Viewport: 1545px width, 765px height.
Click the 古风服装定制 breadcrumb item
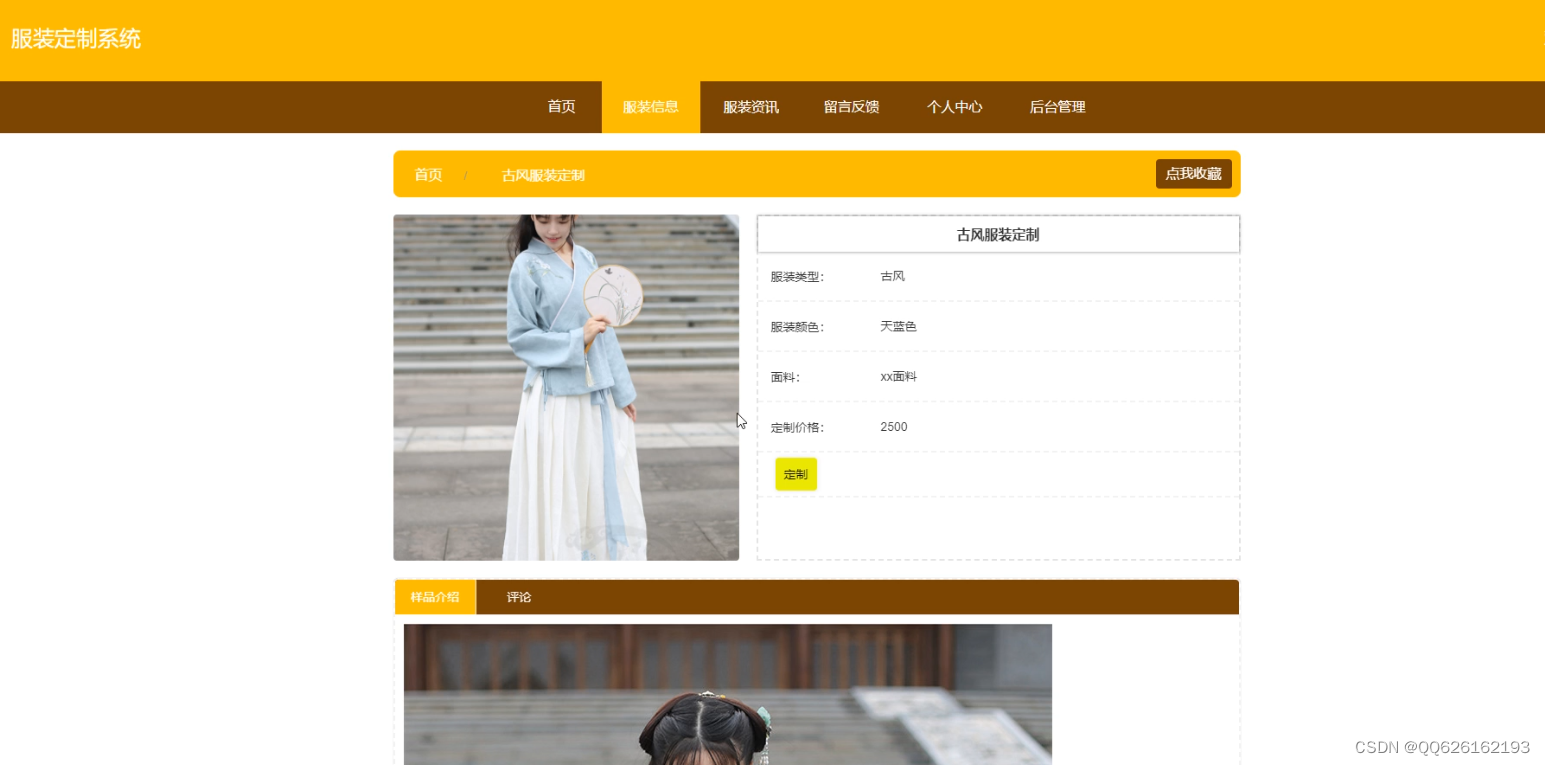[x=543, y=175]
